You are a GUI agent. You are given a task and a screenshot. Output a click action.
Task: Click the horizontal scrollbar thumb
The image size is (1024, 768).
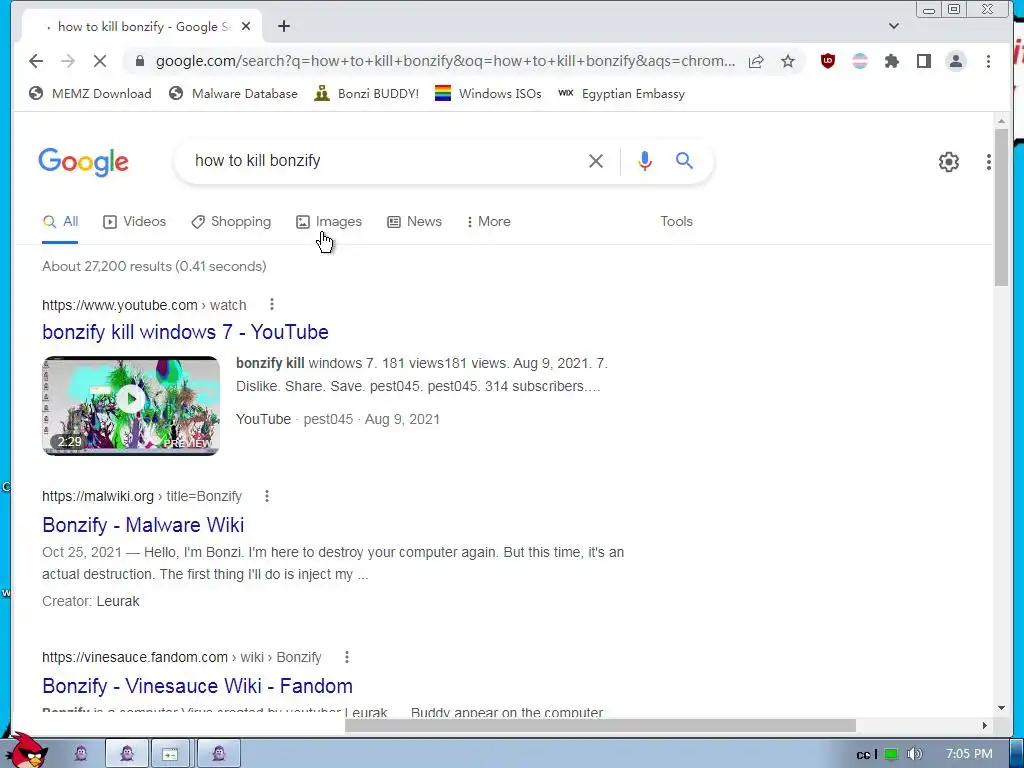coord(600,726)
